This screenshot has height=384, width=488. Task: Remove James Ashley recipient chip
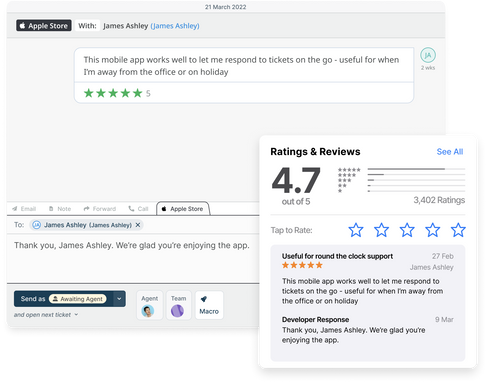tap(138, 225)
